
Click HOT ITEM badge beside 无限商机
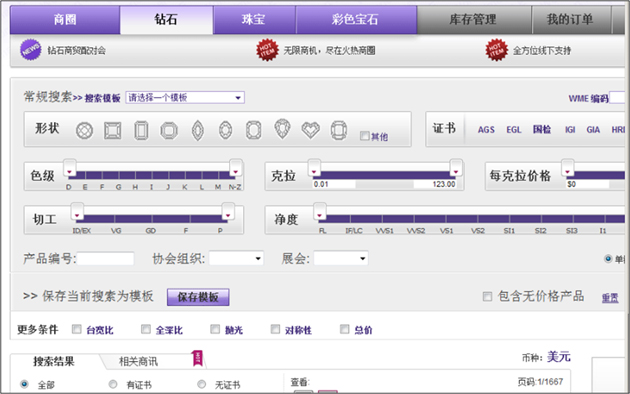coord(268,50)
